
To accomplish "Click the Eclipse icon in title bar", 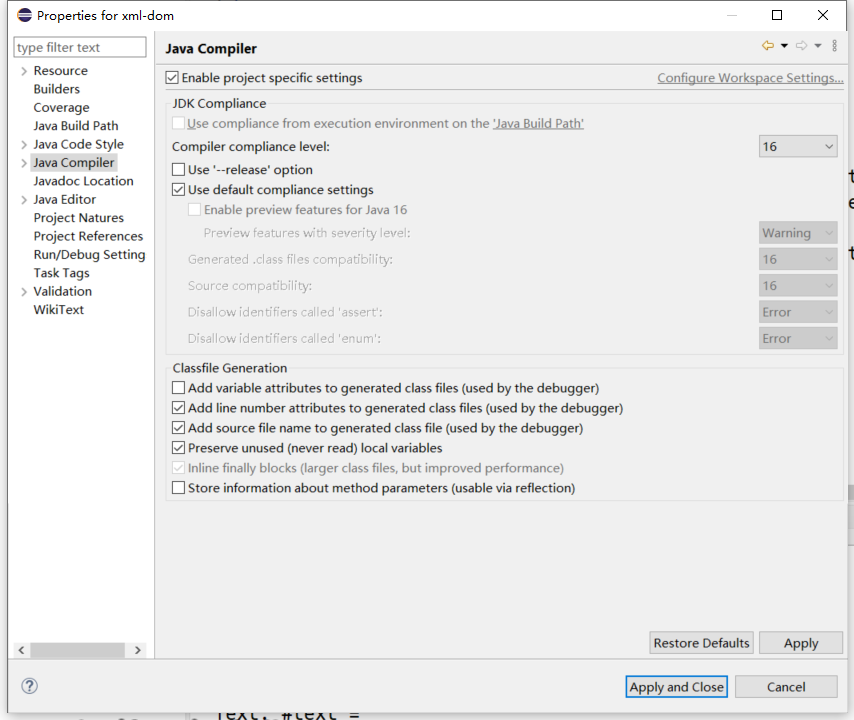I will (x=25, y=15).
